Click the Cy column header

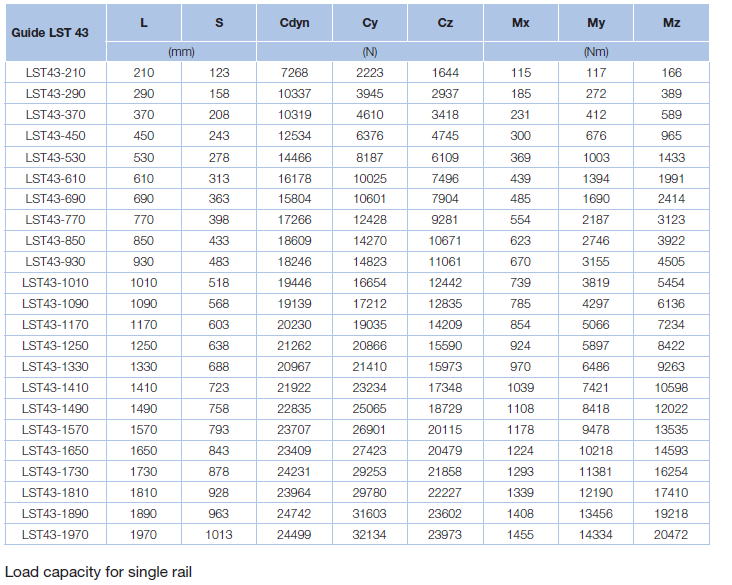coord(370,22)
